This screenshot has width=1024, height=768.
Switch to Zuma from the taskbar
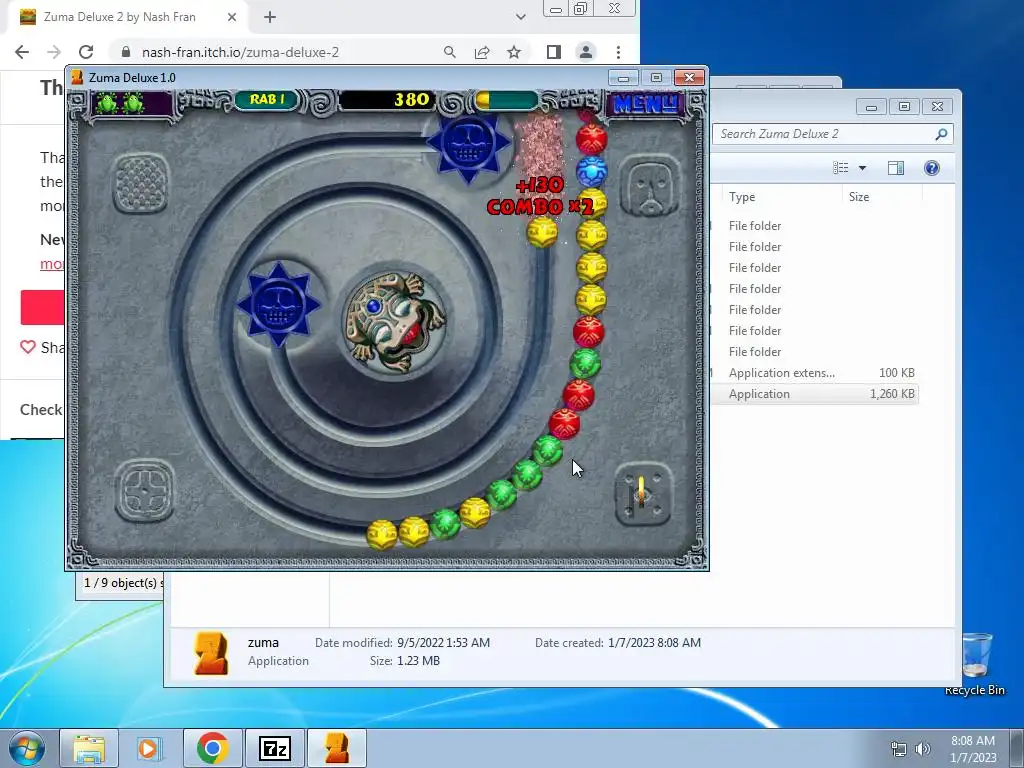click(337, 748)
